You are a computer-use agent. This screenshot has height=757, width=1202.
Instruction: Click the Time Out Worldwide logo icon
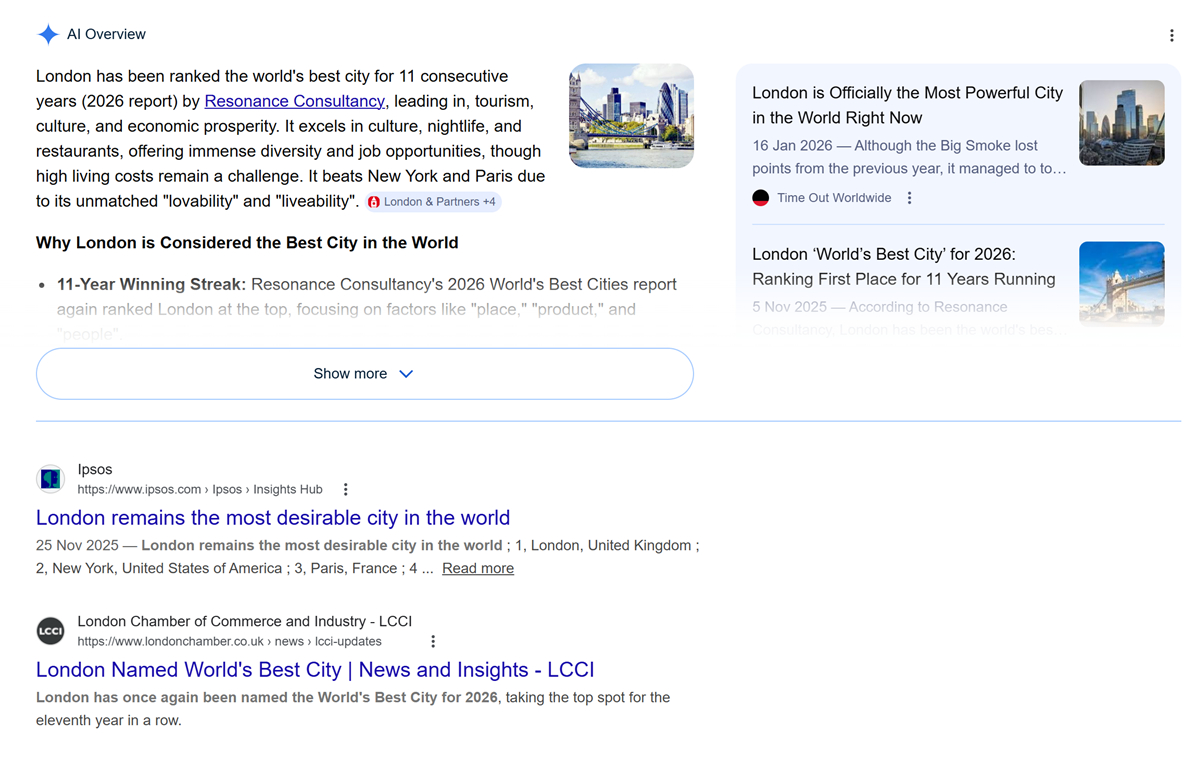point(760,198)
